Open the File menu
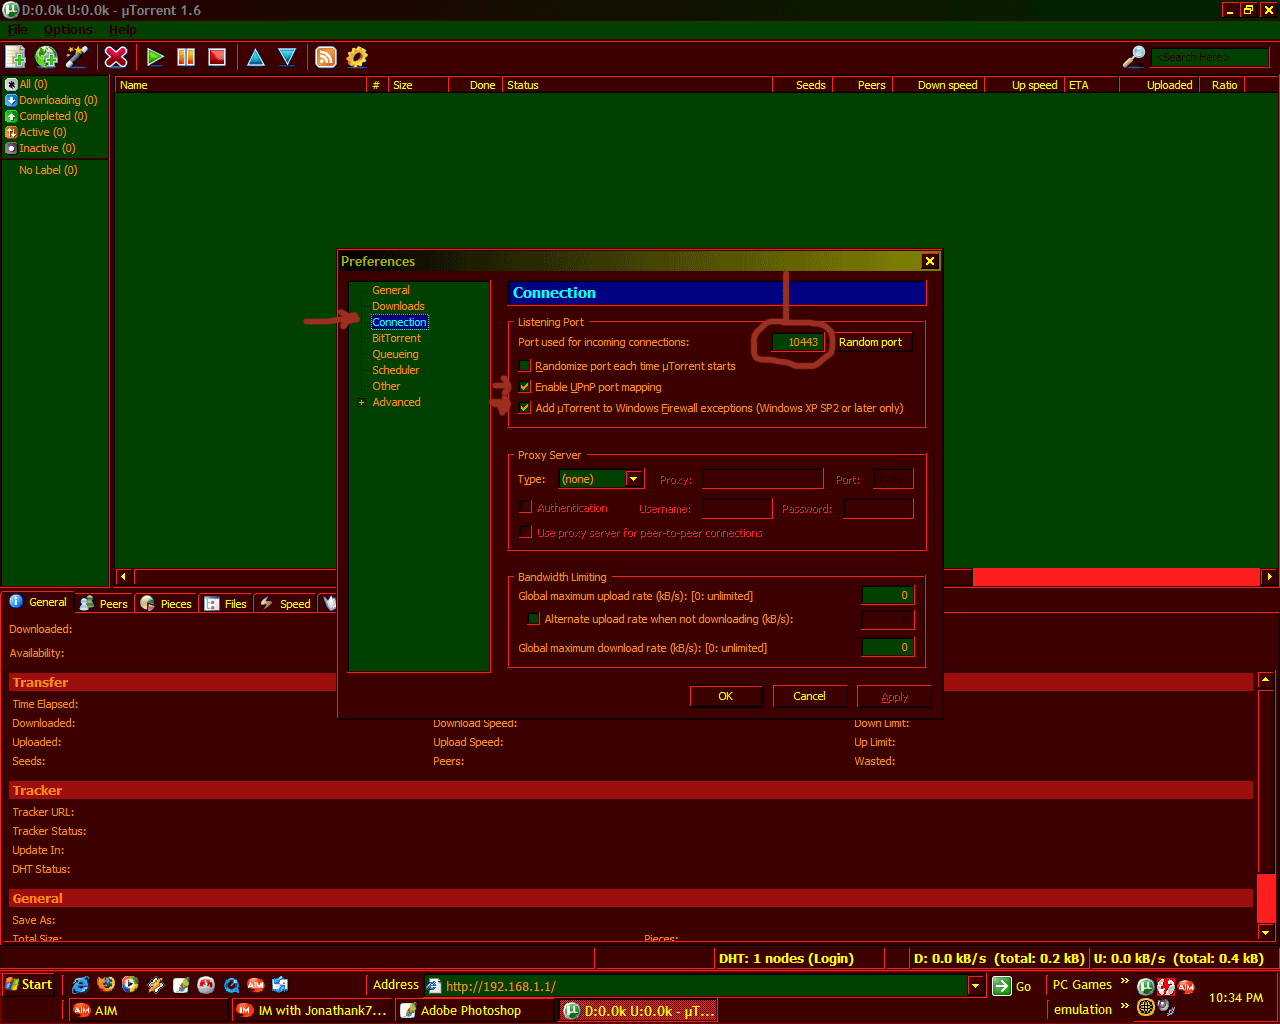 coord(17,29)
